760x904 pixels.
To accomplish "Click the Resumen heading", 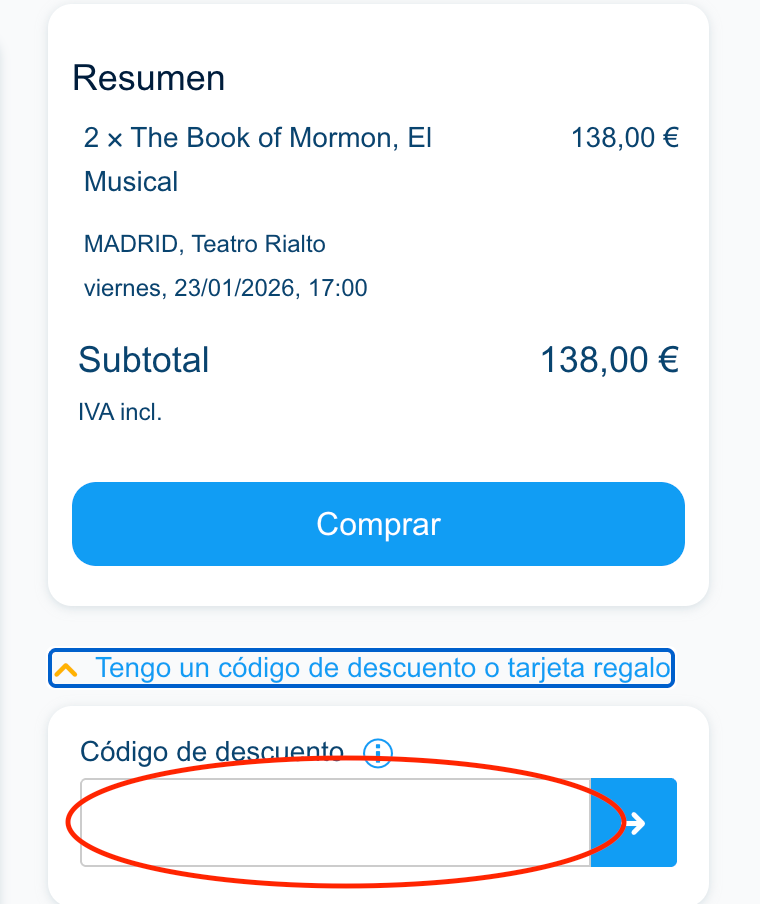I will [148, 78].
